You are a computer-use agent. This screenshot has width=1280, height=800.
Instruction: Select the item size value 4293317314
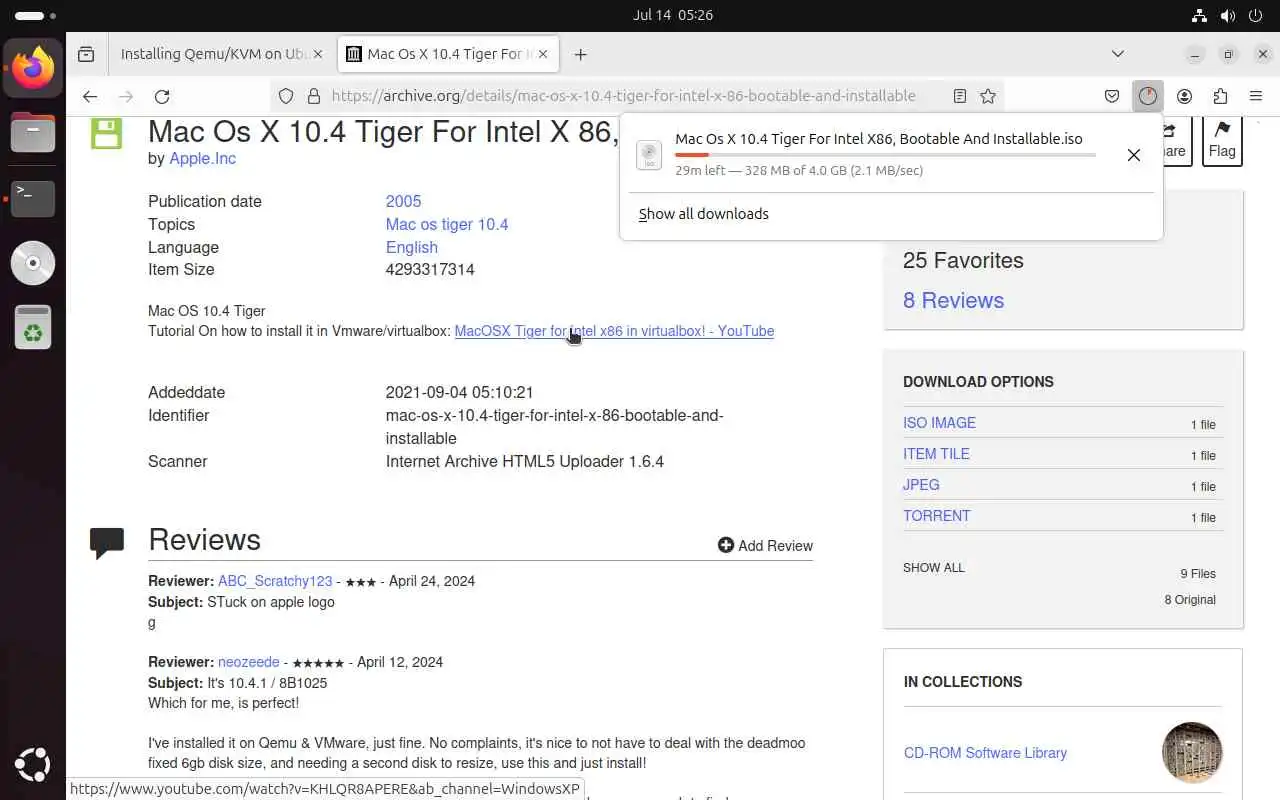(x=430, y=269)
